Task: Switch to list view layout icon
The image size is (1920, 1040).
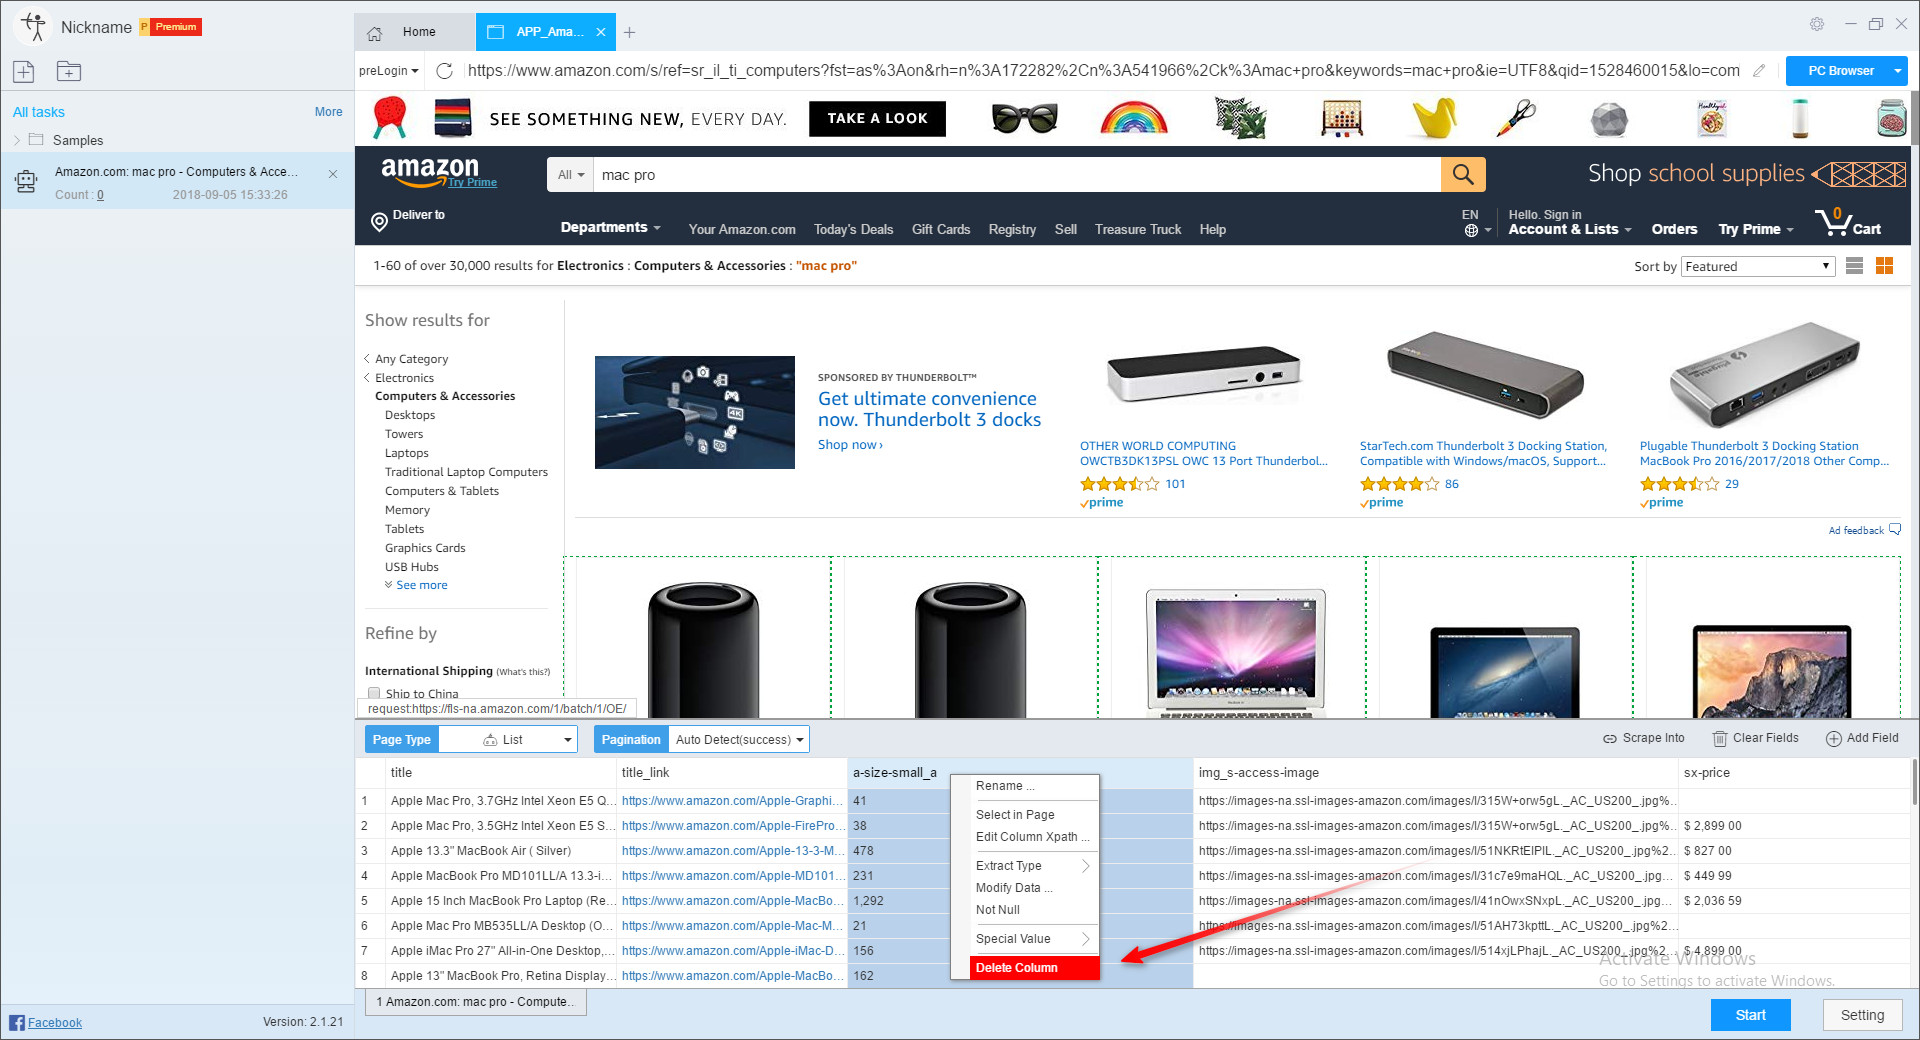Action: point(1854,266)
